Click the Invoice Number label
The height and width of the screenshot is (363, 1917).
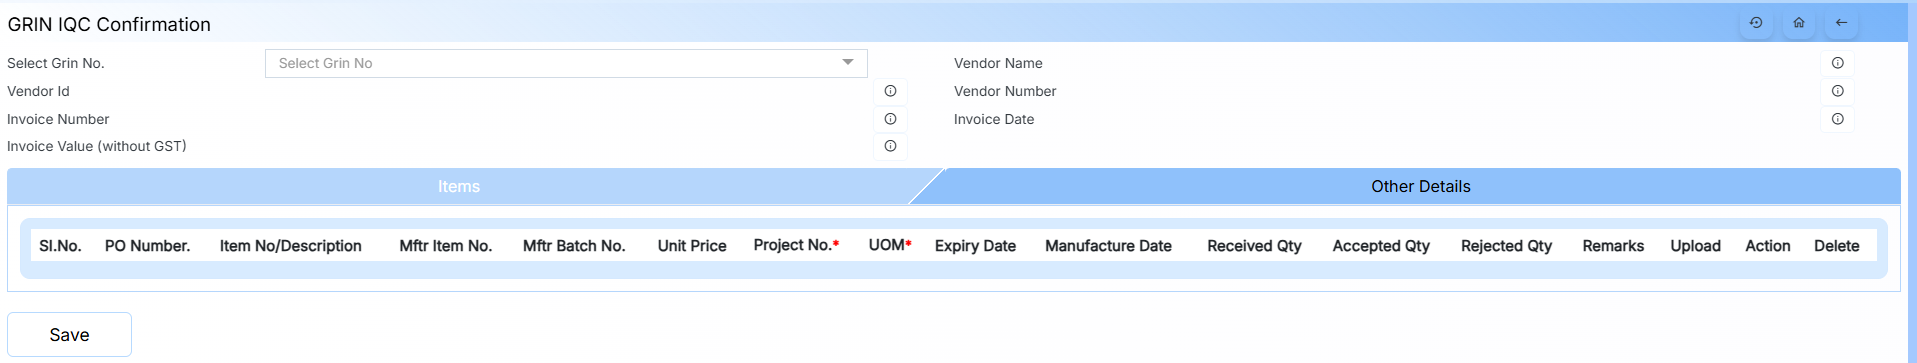58,119
